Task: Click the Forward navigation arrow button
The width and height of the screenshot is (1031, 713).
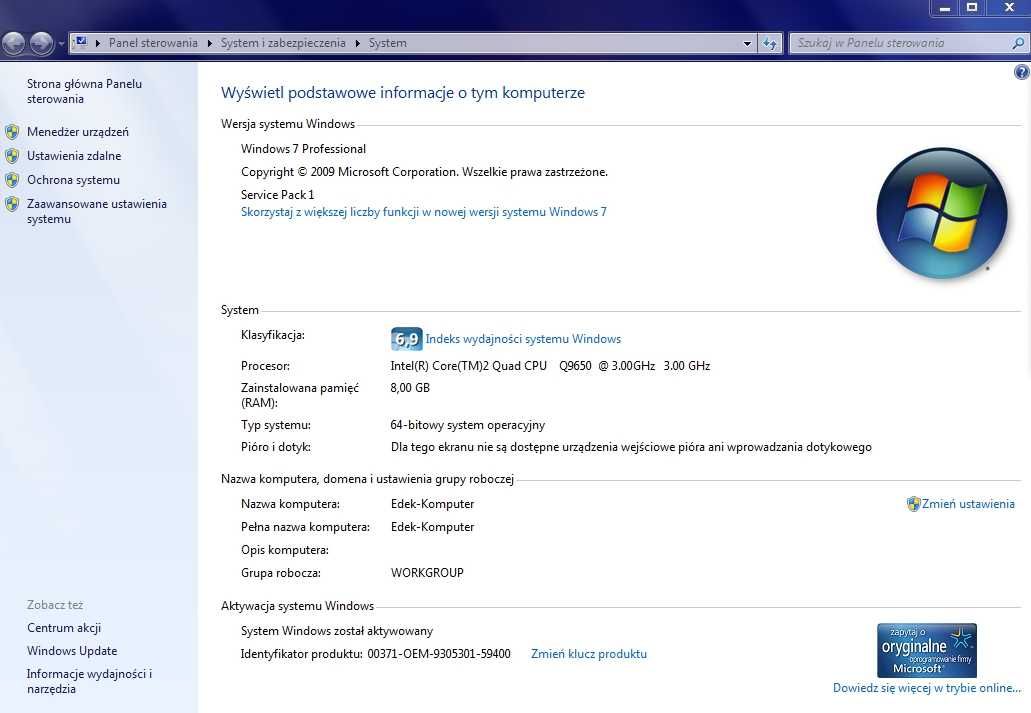Action: click(41, 43)
